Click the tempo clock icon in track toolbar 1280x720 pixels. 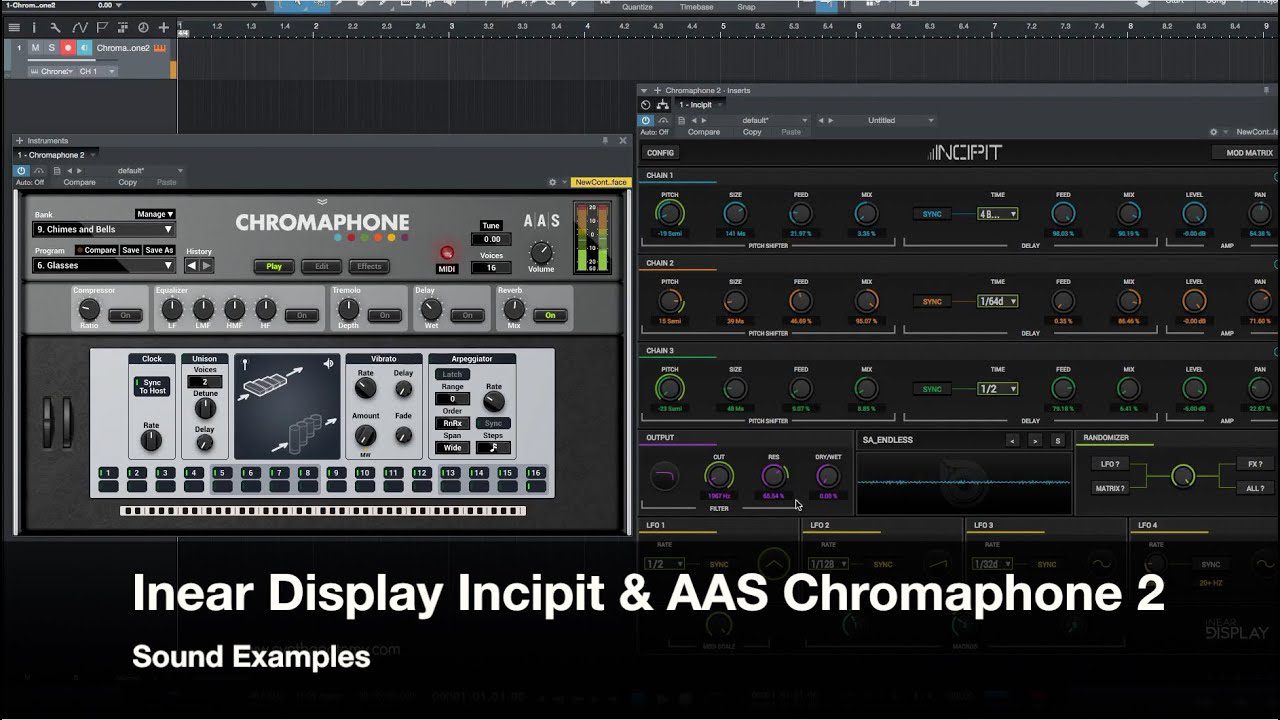click(143, 27)
